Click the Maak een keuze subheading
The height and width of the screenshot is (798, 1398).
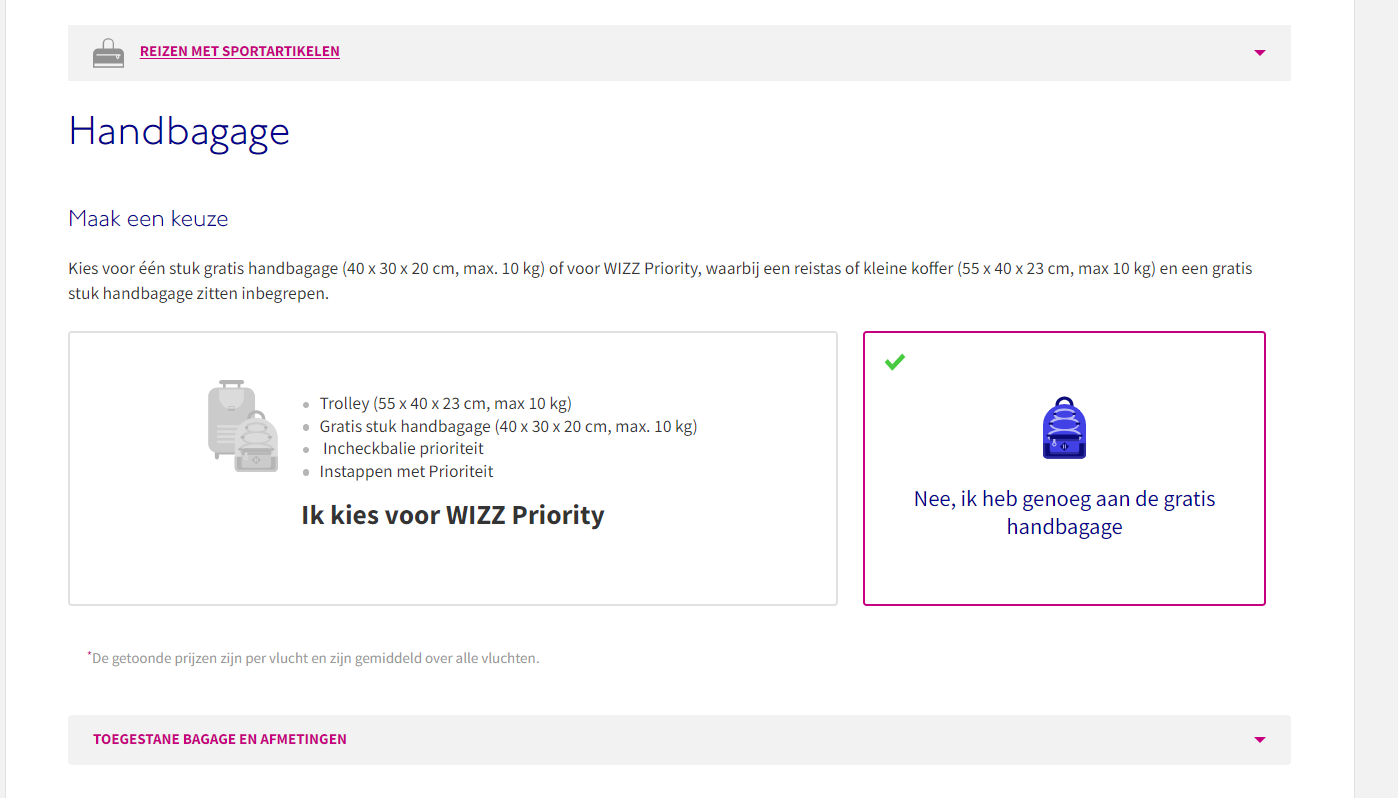[x=148, y=219]
